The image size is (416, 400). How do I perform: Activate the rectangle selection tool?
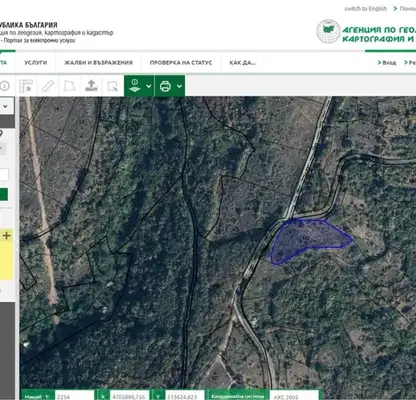tap(113, 86)
